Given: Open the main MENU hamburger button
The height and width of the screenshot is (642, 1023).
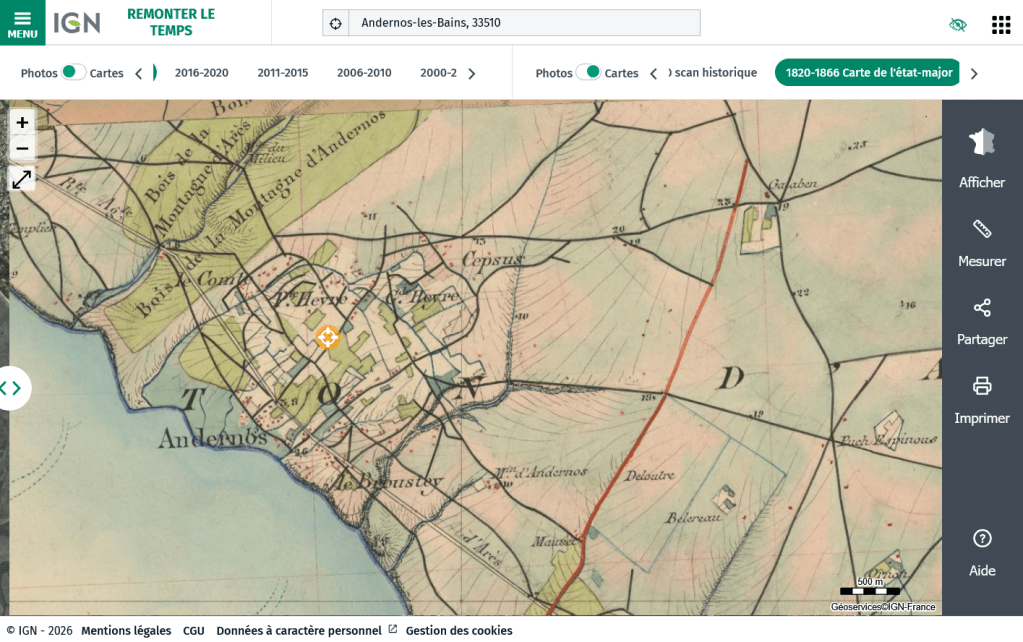Looking at the screenshot, I should (22, 23).
